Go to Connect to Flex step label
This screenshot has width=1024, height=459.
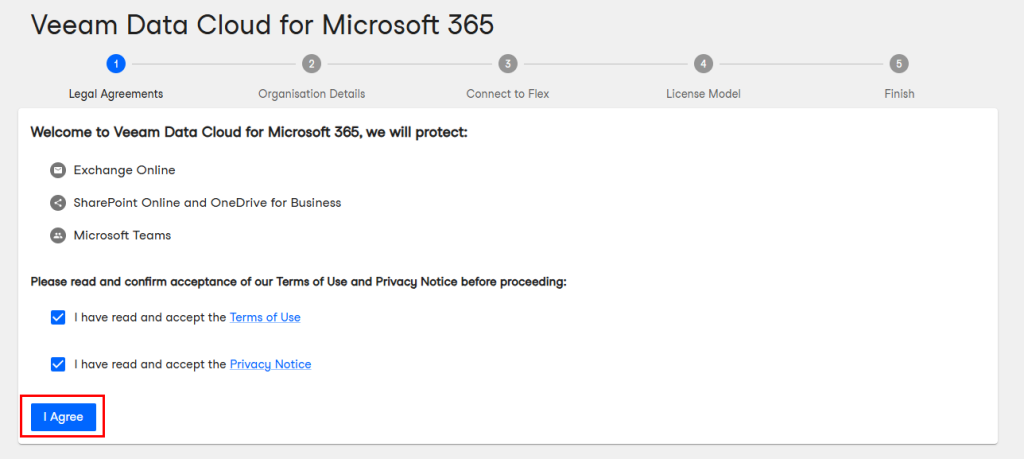tap(507, 94)
